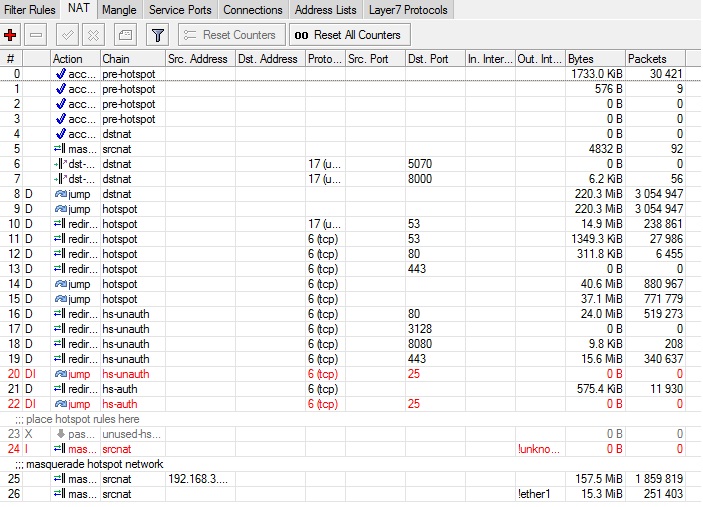Click packets value 519 273

coord(663,314)
